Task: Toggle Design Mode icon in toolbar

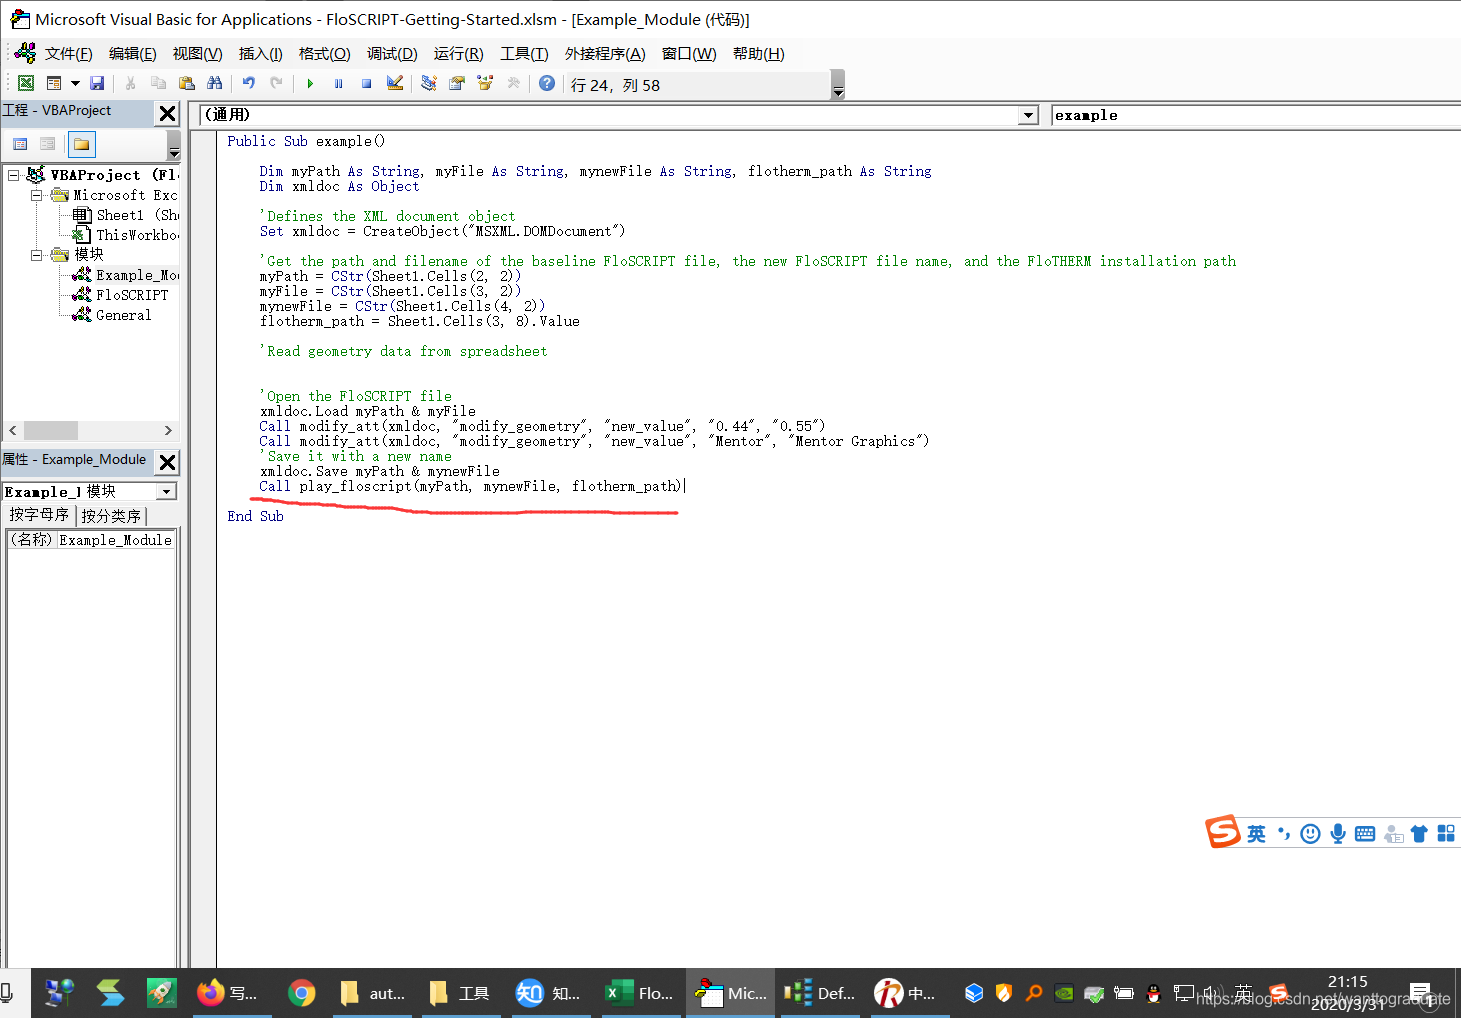Action: point(395,84)
